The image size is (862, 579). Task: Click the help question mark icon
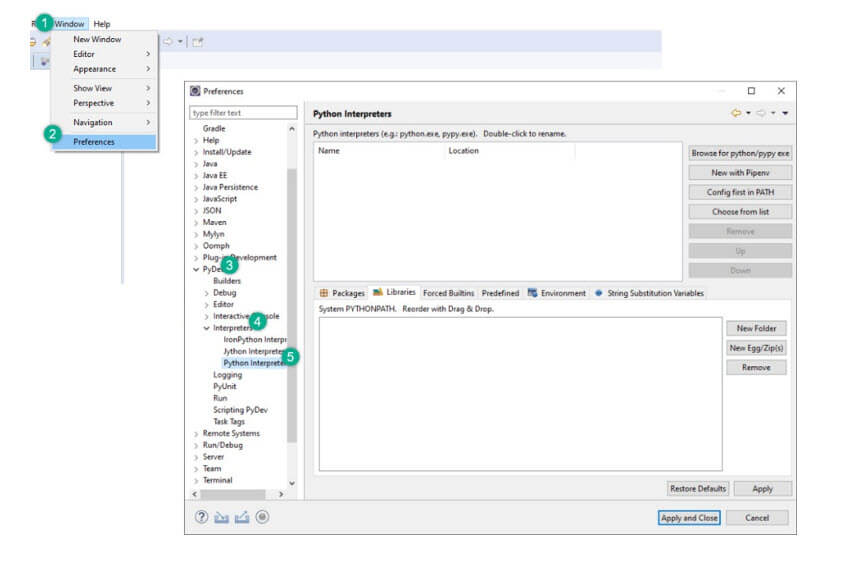(x=201, y=517)
